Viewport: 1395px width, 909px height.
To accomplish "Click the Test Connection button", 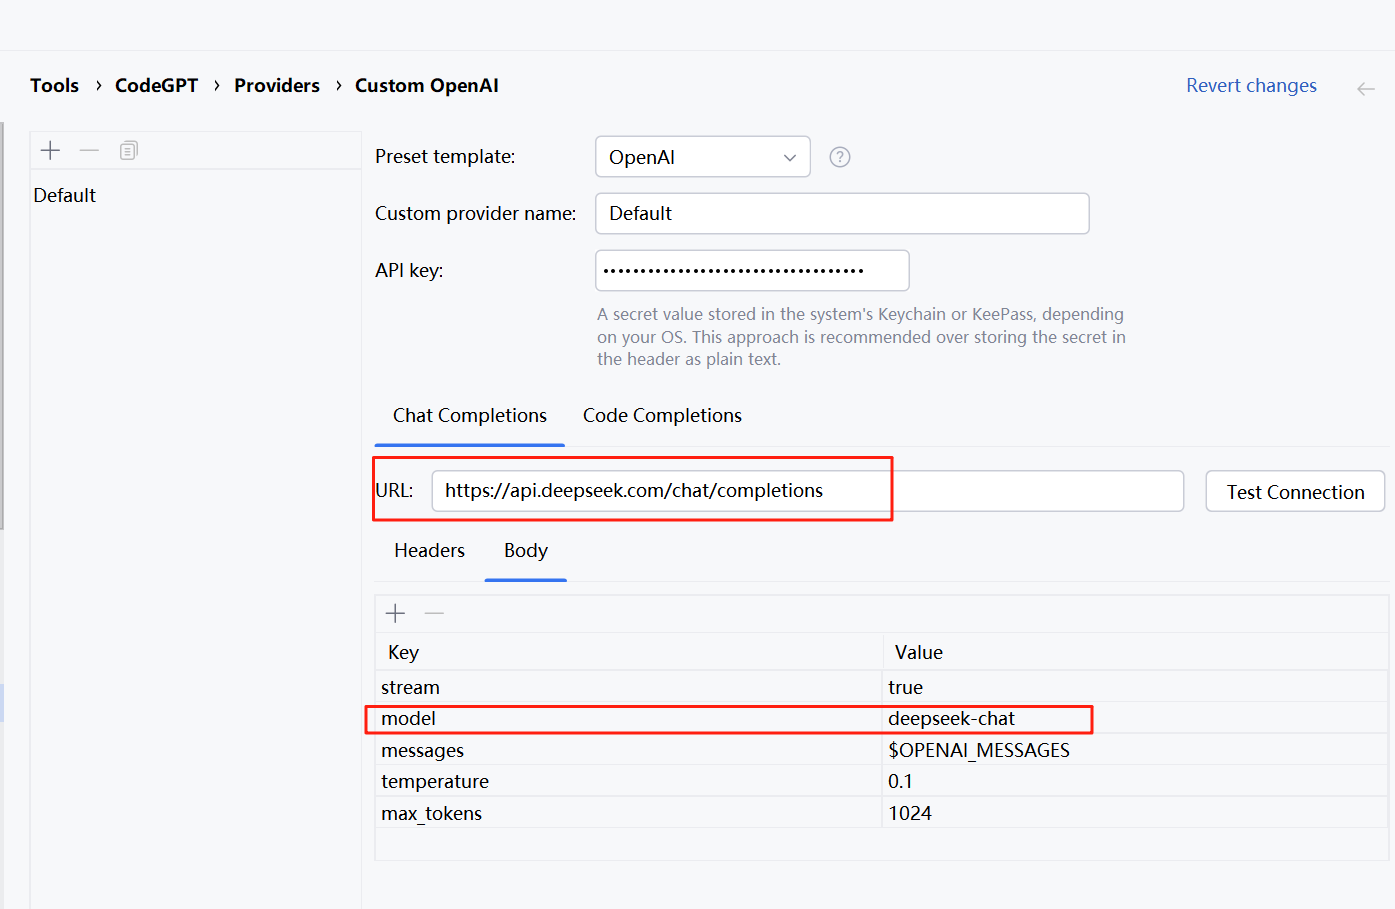I will click(x=1295, y=492).
